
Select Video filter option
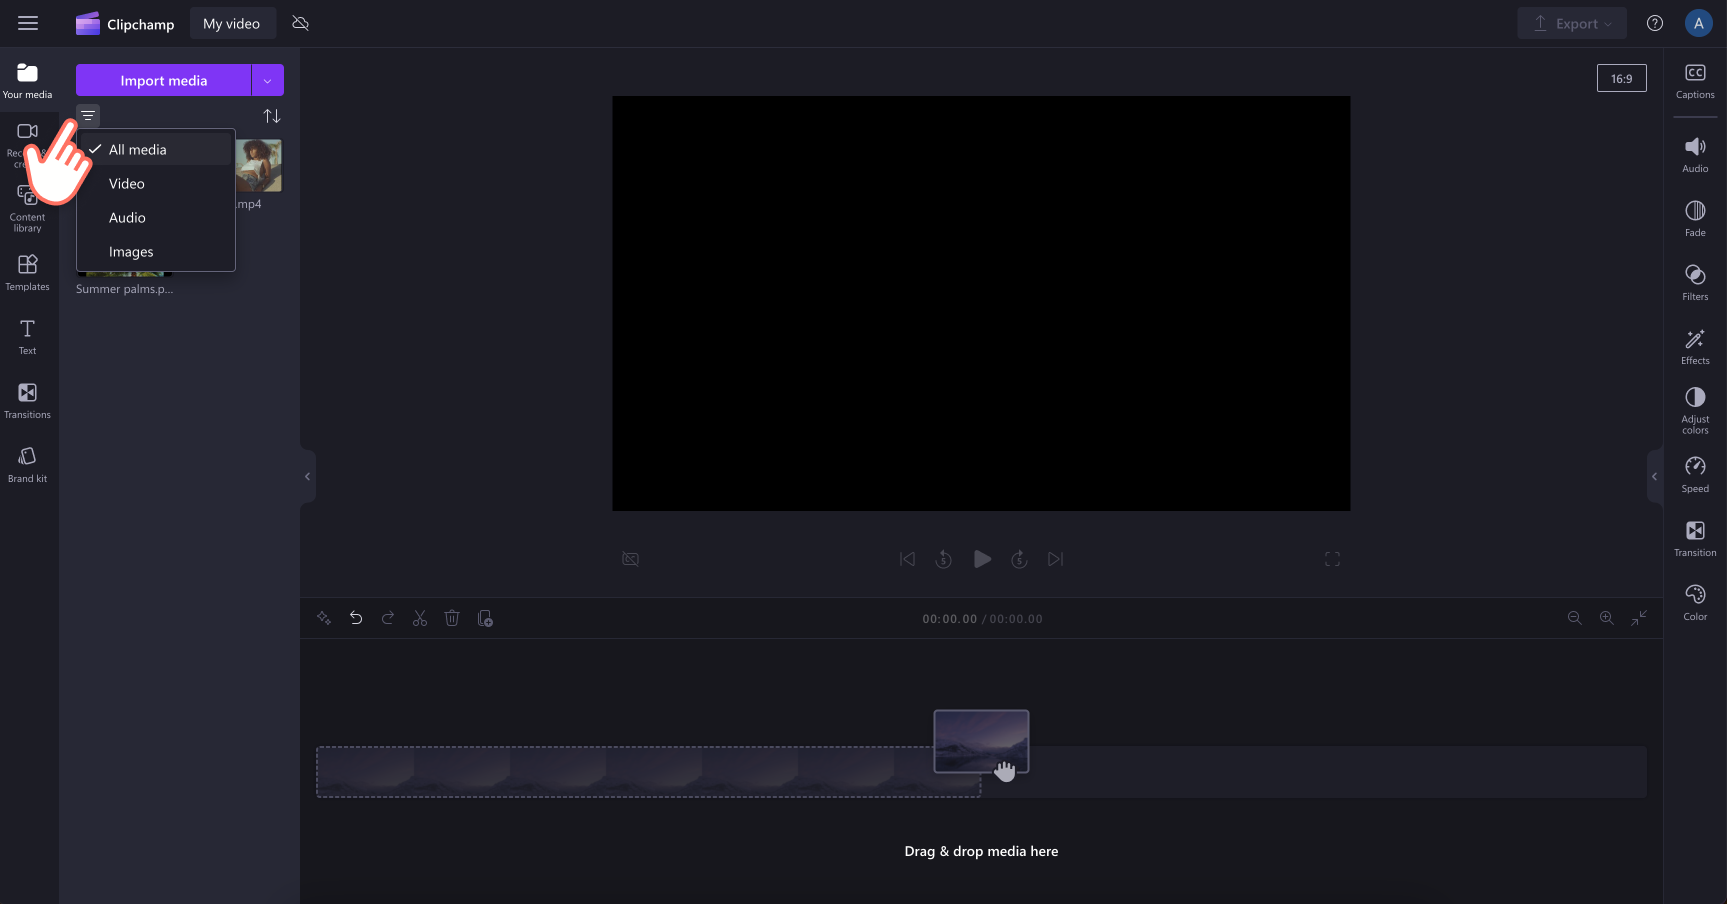click(156, 184)
